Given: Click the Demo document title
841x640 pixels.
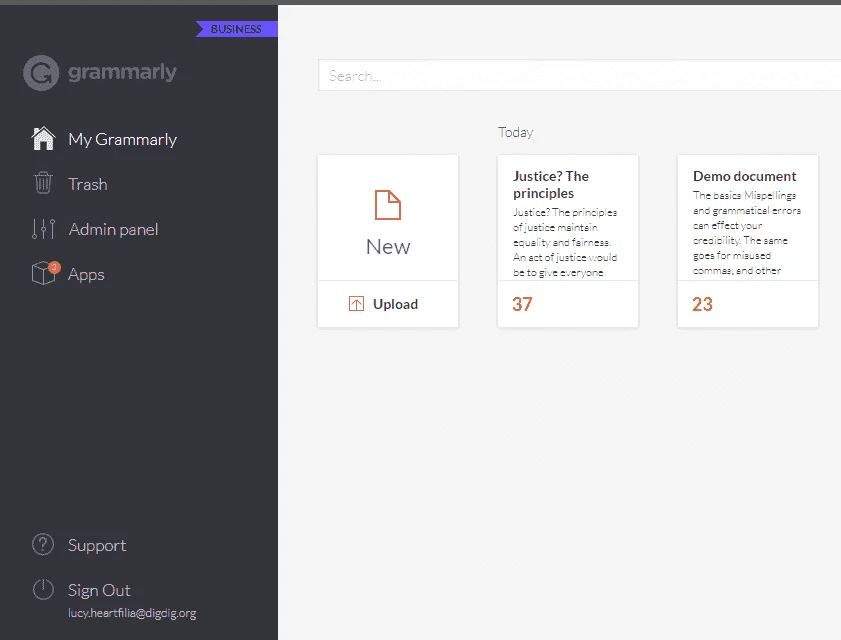Looking at the screenshot, I should point(744,176).
